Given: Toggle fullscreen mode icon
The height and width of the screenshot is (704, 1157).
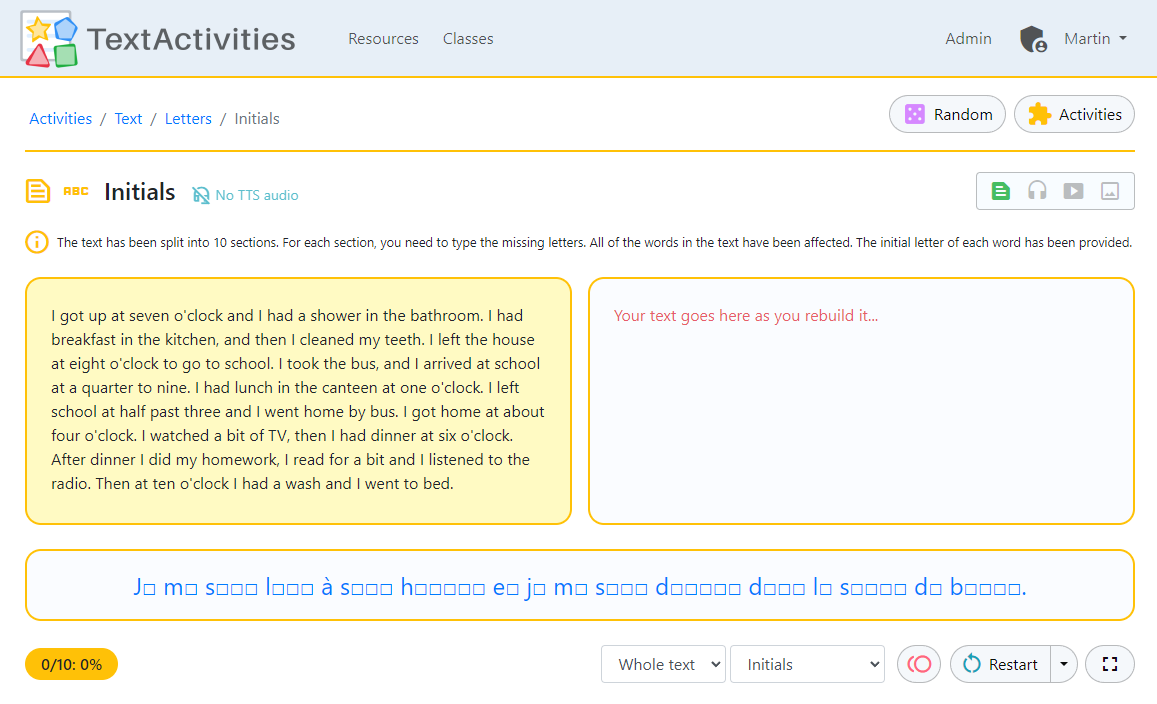Looking at the screenshot, I should pos(1110,664).
